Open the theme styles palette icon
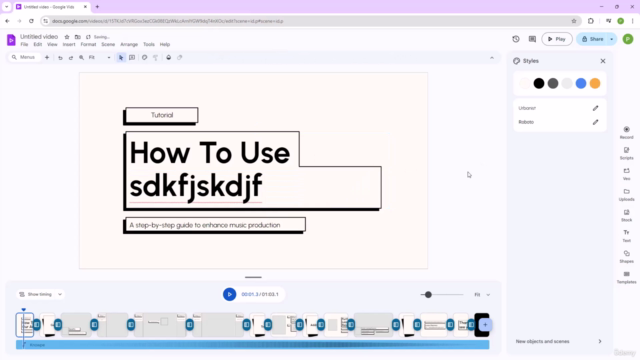Viewport: 640px width, 360px height. (144, 58)
